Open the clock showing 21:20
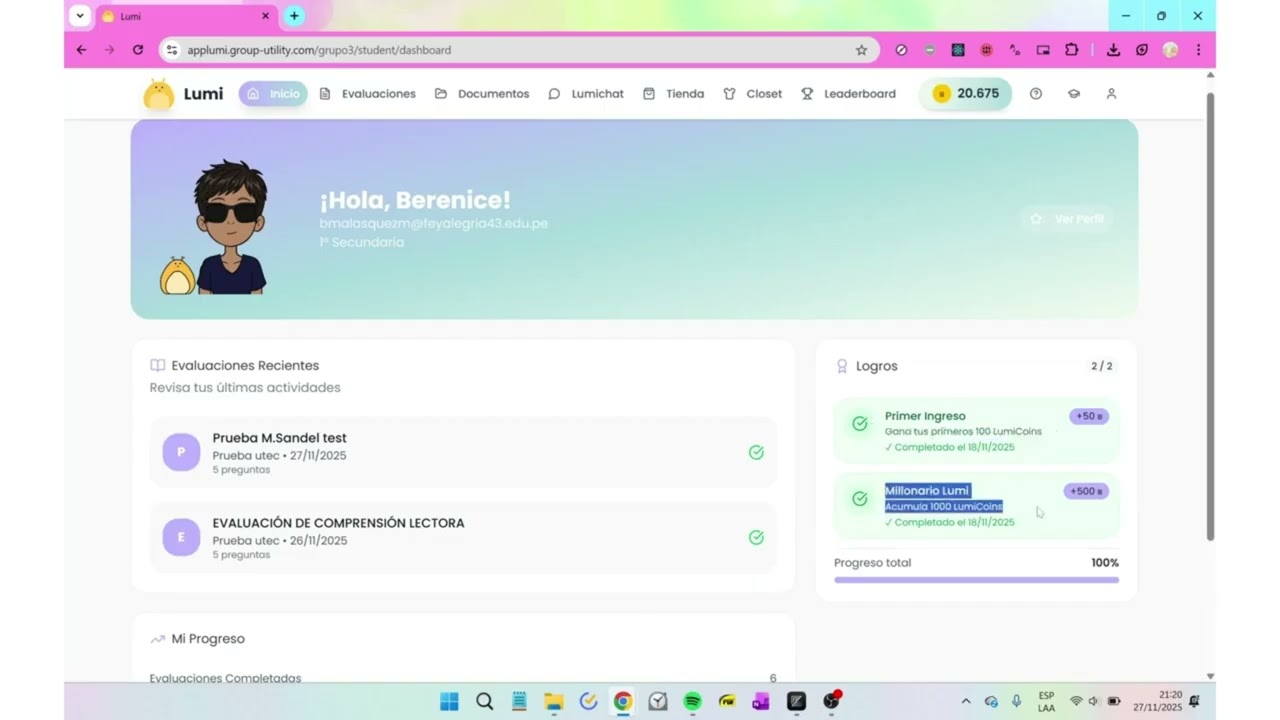The image size is (1280, 720). 1157,701
